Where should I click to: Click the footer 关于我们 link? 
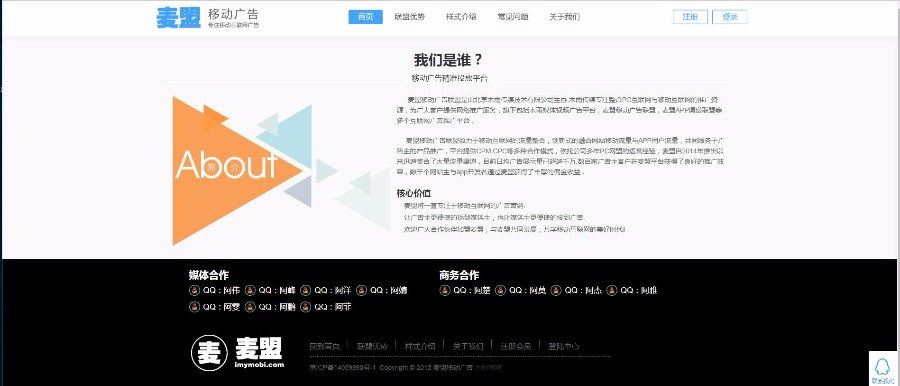468,346
